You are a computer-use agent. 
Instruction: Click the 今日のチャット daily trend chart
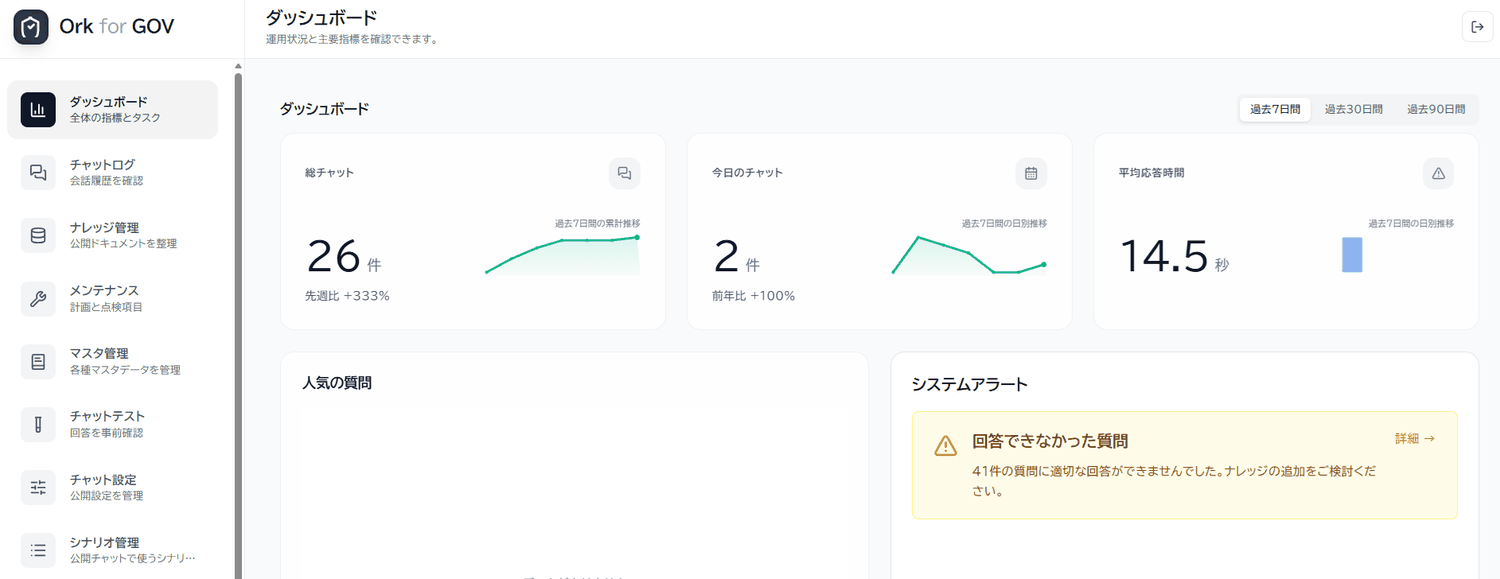pos(969,255)
